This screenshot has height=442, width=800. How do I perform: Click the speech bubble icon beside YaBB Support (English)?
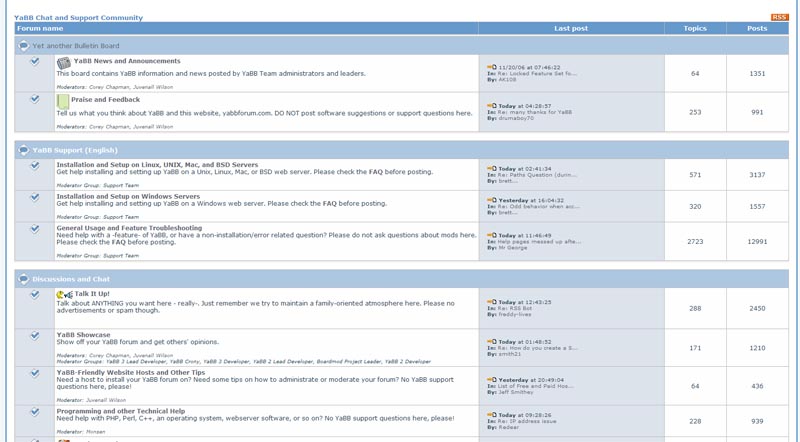(23, 150)
